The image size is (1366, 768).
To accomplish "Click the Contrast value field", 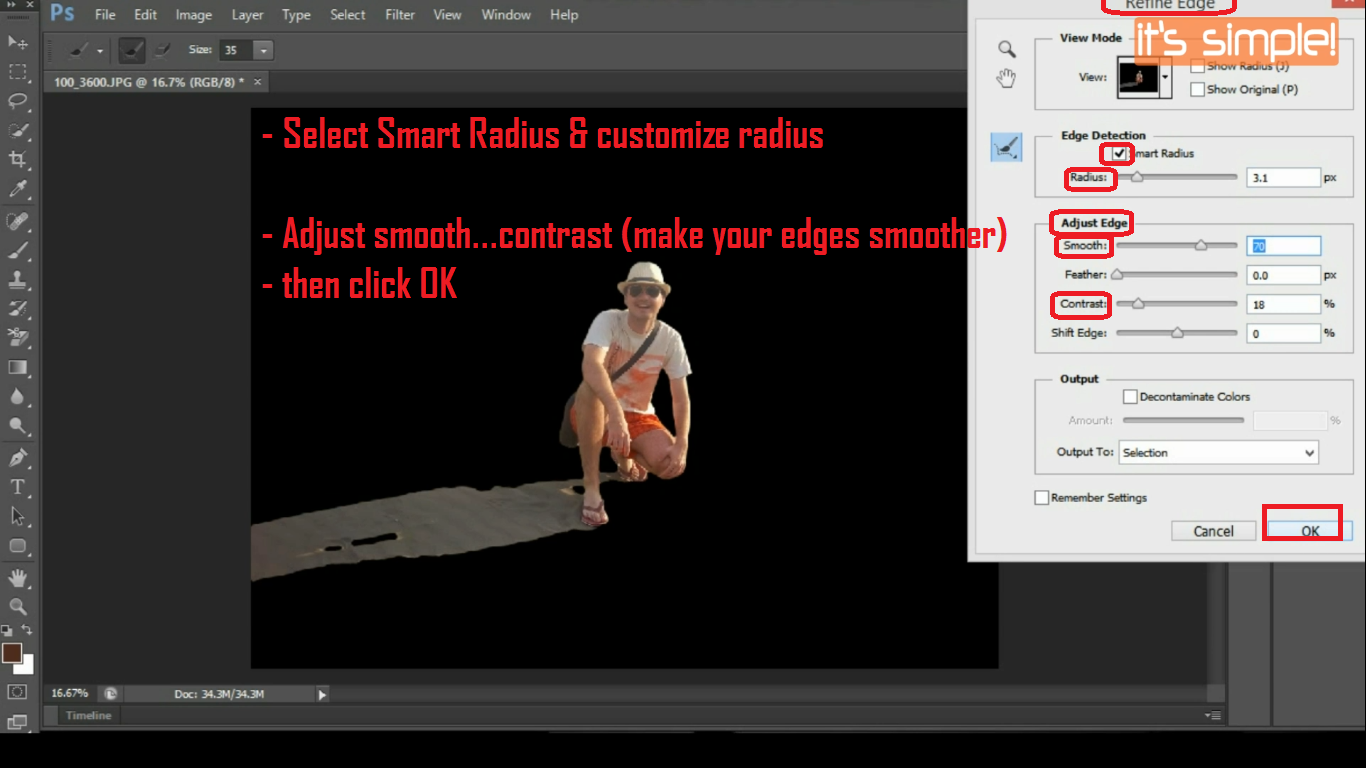I will point(1284,304).
